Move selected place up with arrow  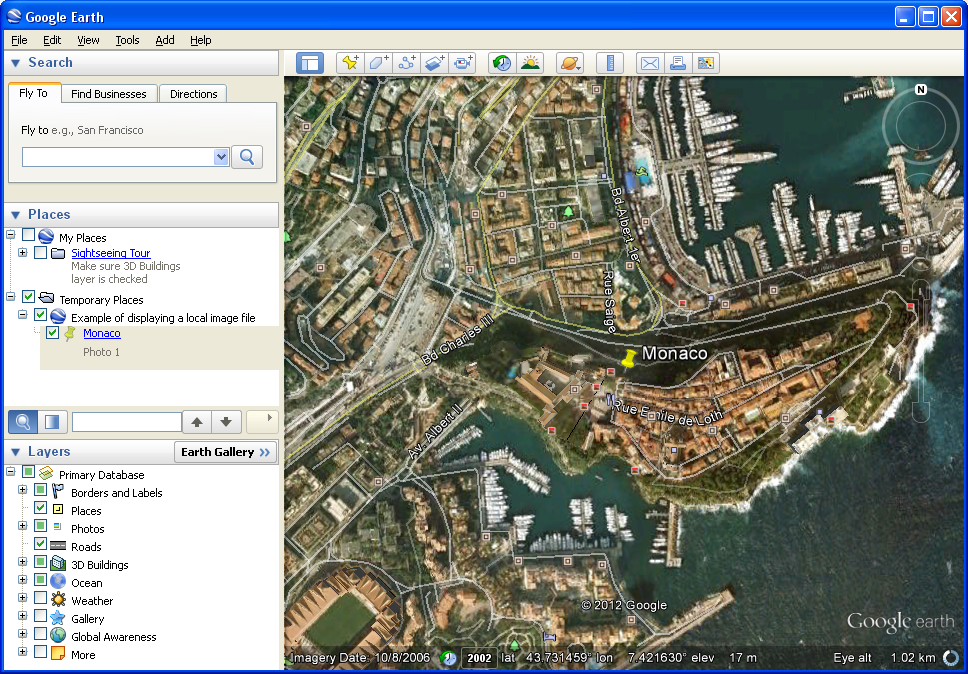pos(197,422)
